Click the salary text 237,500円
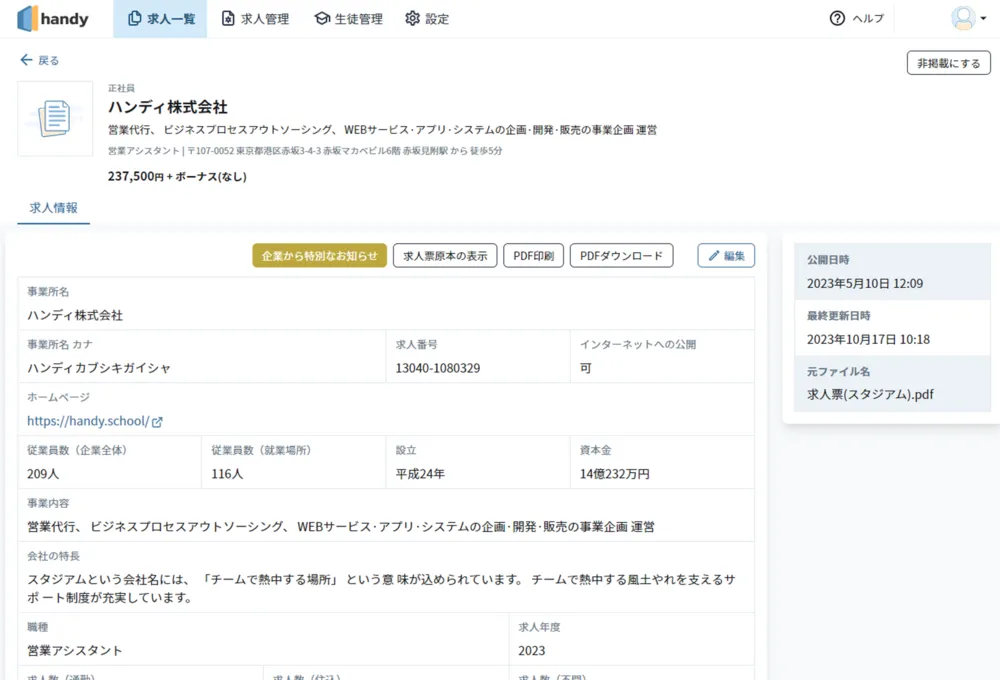 point(136,176)
